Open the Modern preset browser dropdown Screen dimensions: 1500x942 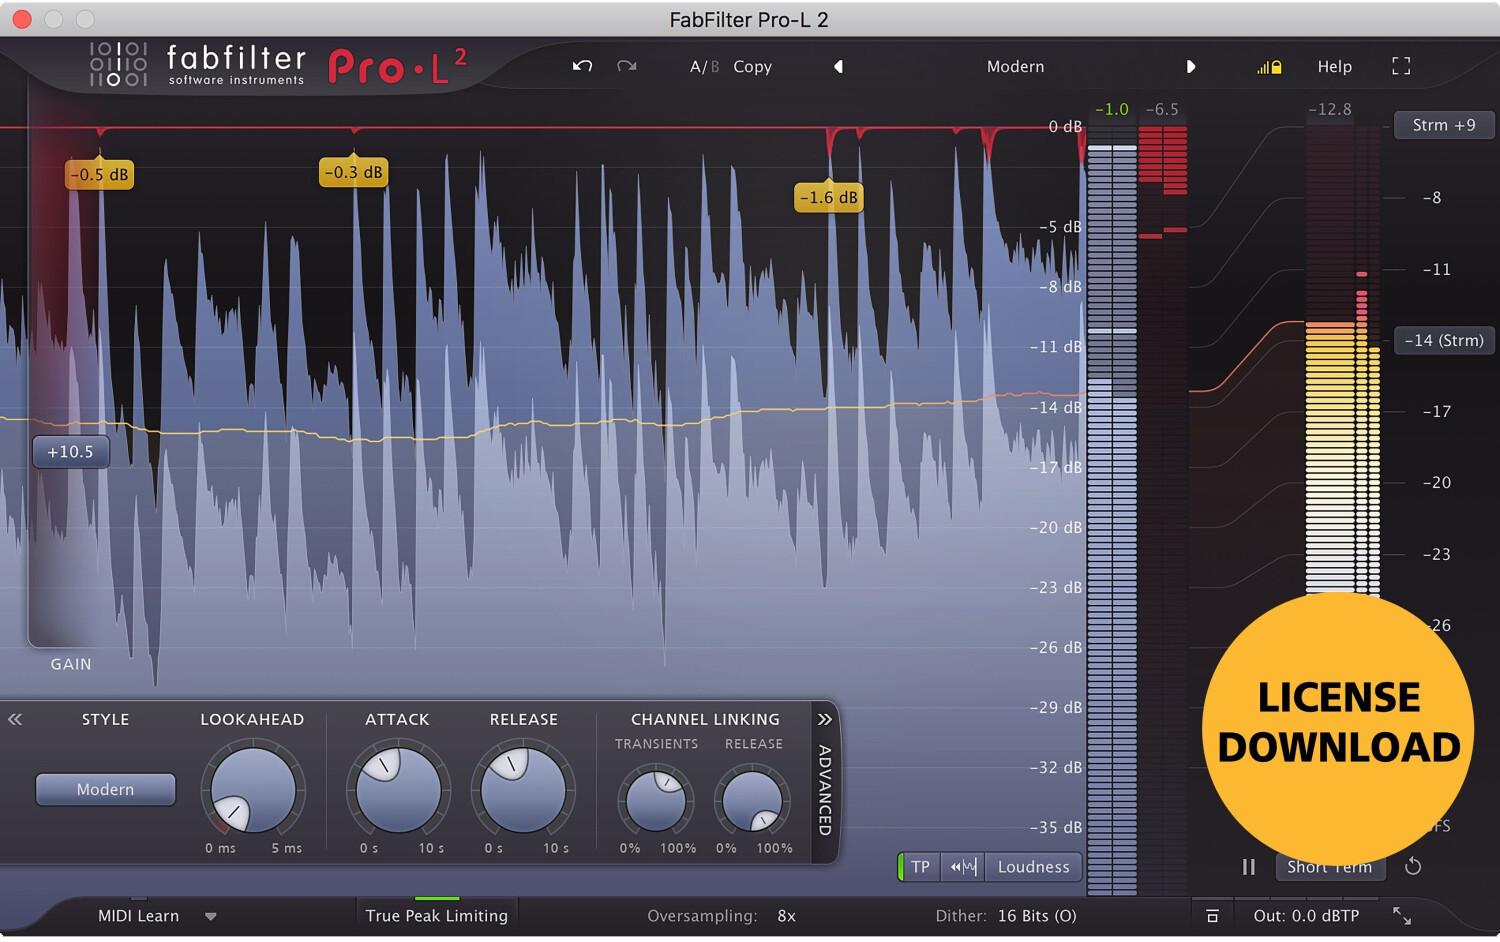1015,66
